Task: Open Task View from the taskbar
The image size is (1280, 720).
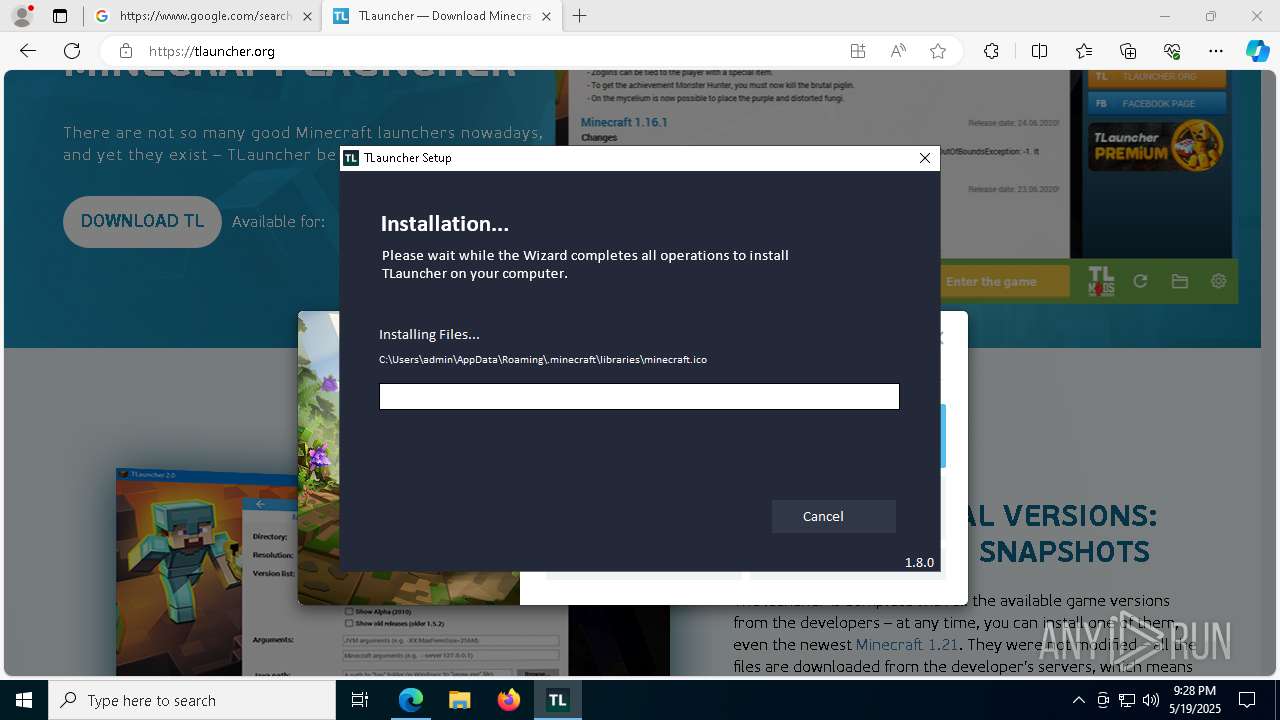Action: [361, 700]
